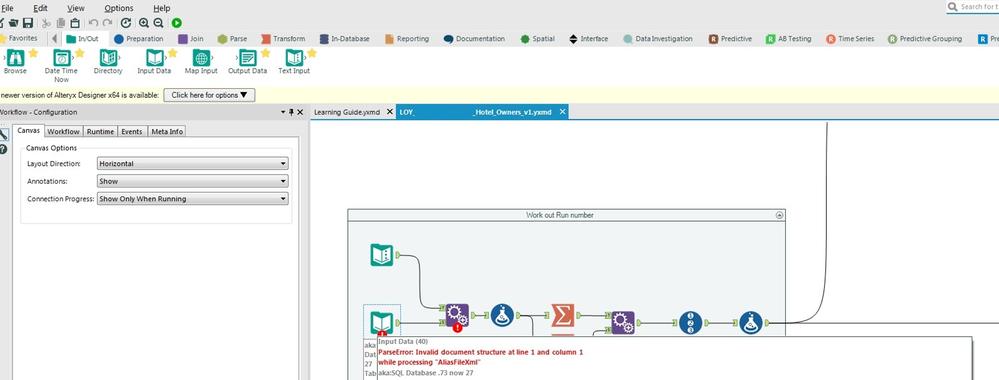This screenshot has height=380, width=999.
Task: Toggle favorite star on Date Time Now
Action: tap(80, 53)
